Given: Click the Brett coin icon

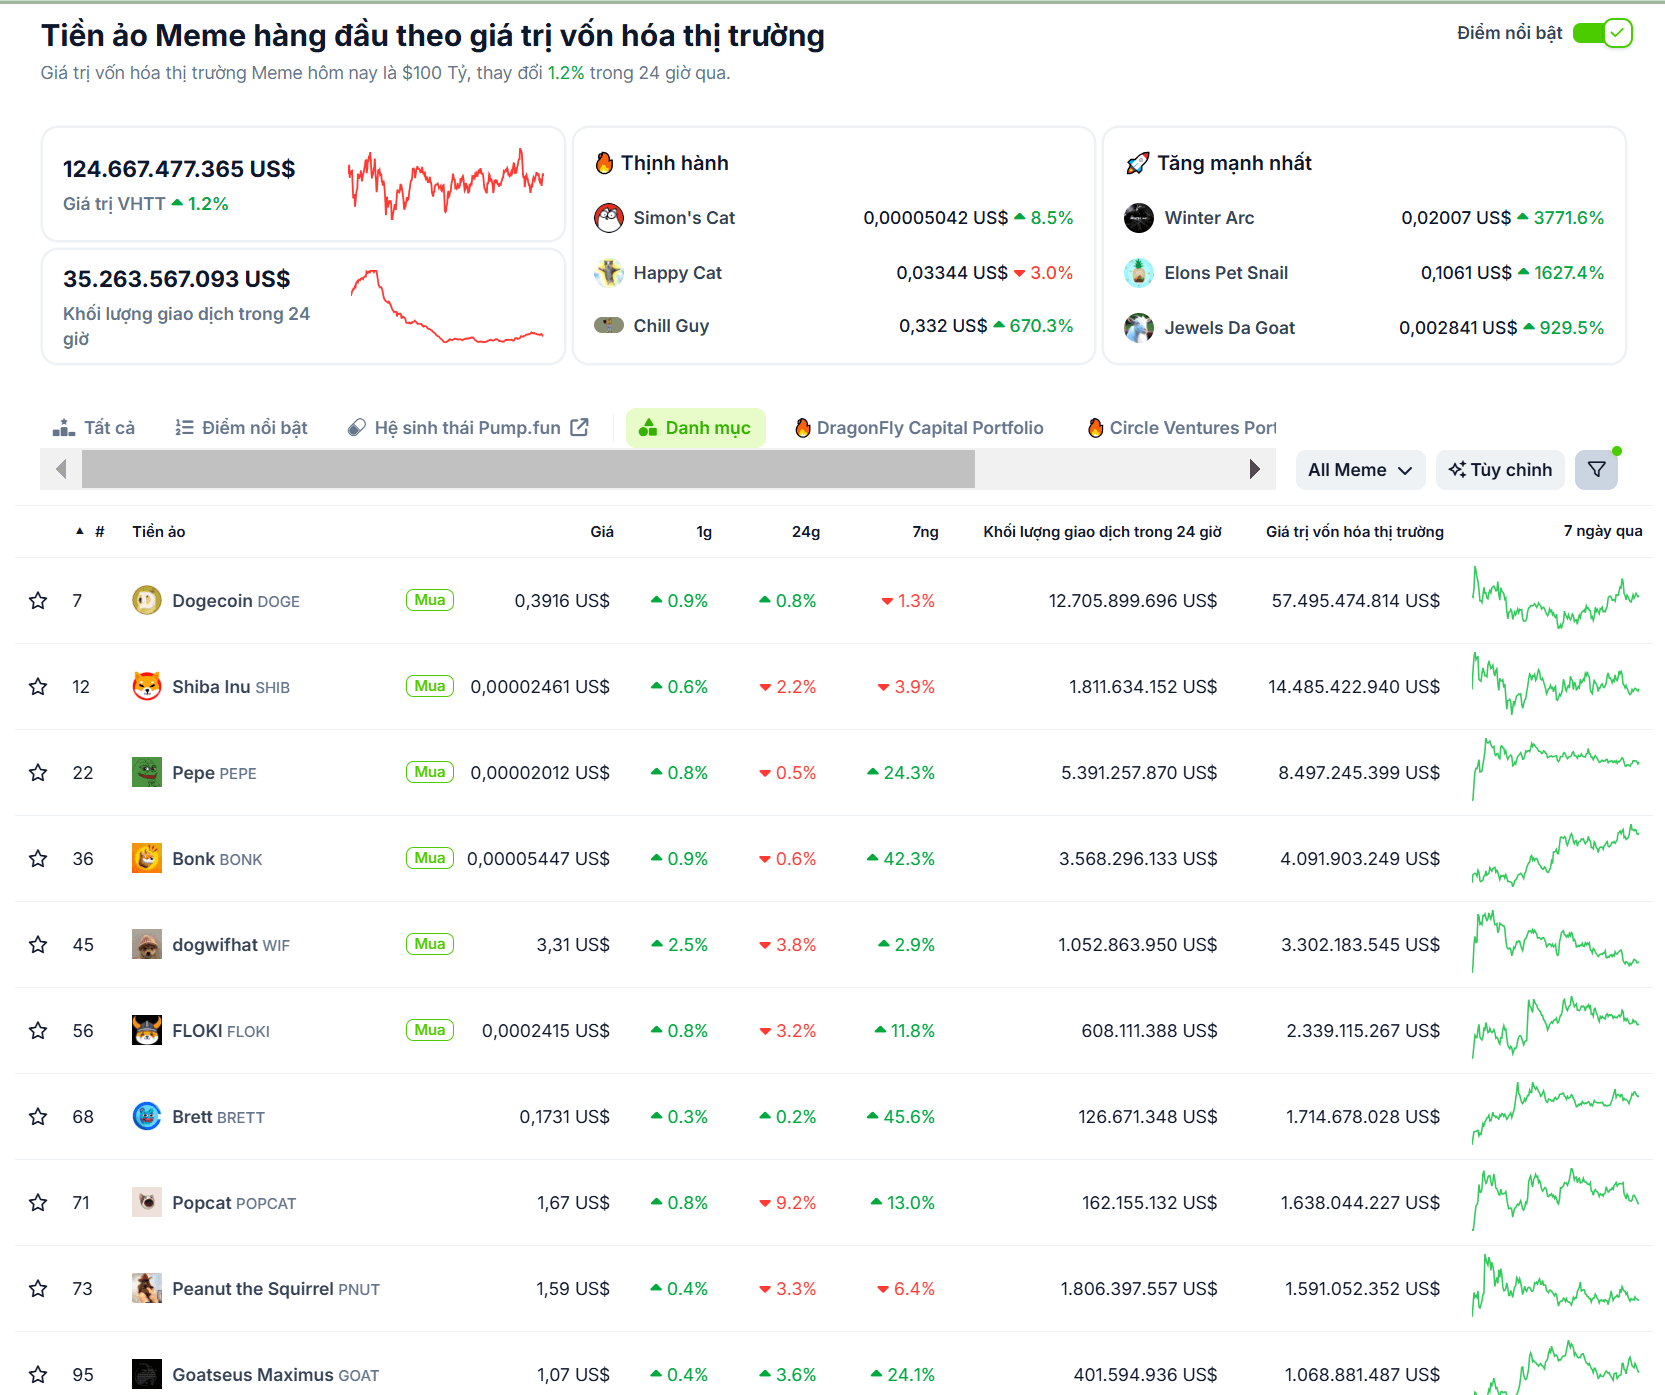Looking at the screenshot, I should [147, 1116].
